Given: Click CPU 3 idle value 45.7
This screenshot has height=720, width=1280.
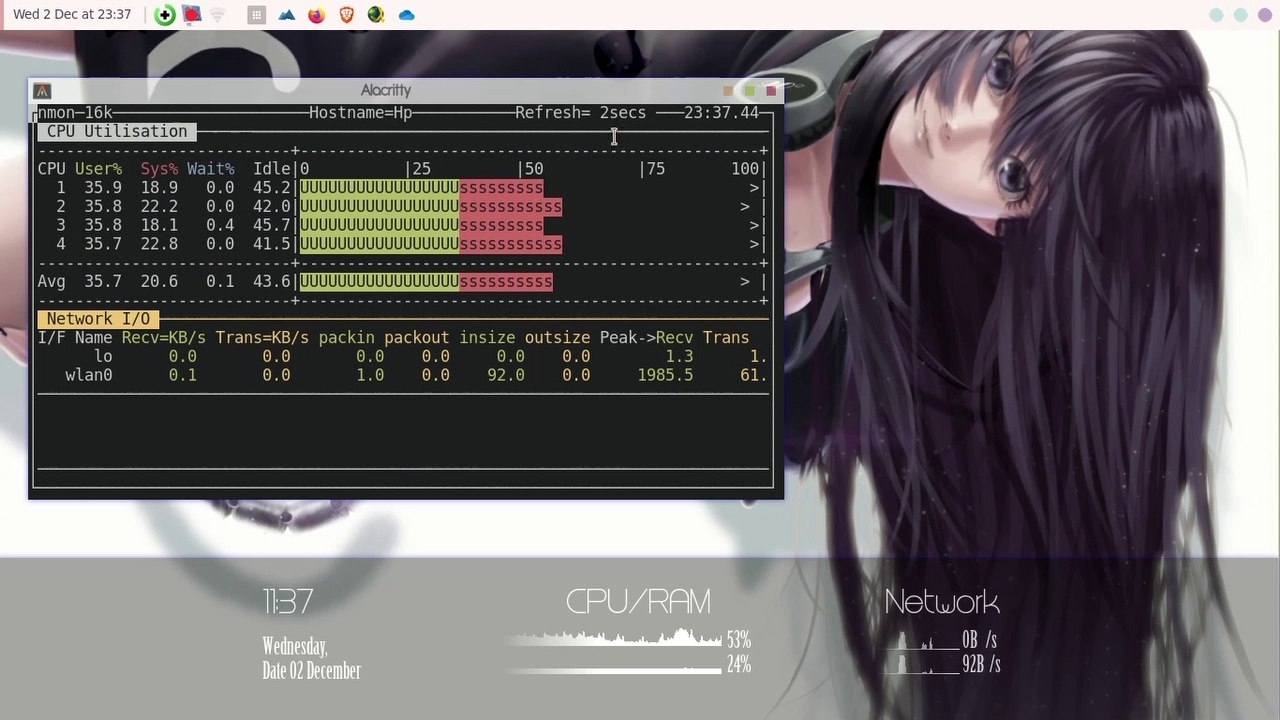Looking at the screenshot, I should pyautogui.click(x=272, y=226).
